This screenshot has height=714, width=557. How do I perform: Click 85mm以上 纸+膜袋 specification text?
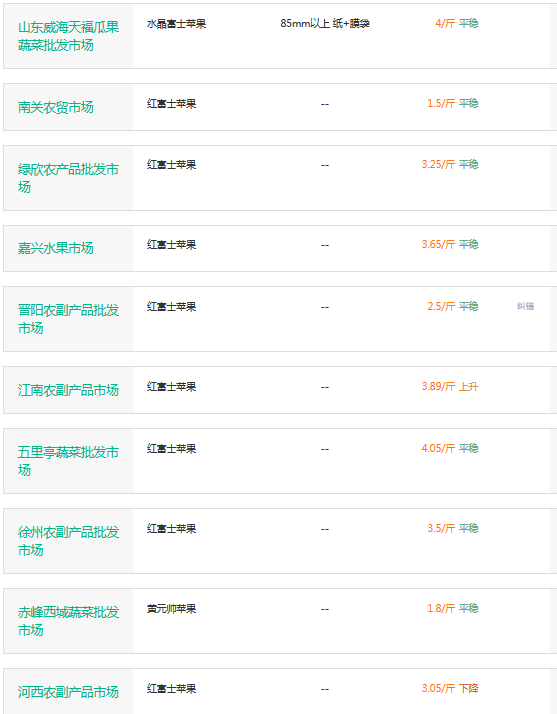click(325, 23)
